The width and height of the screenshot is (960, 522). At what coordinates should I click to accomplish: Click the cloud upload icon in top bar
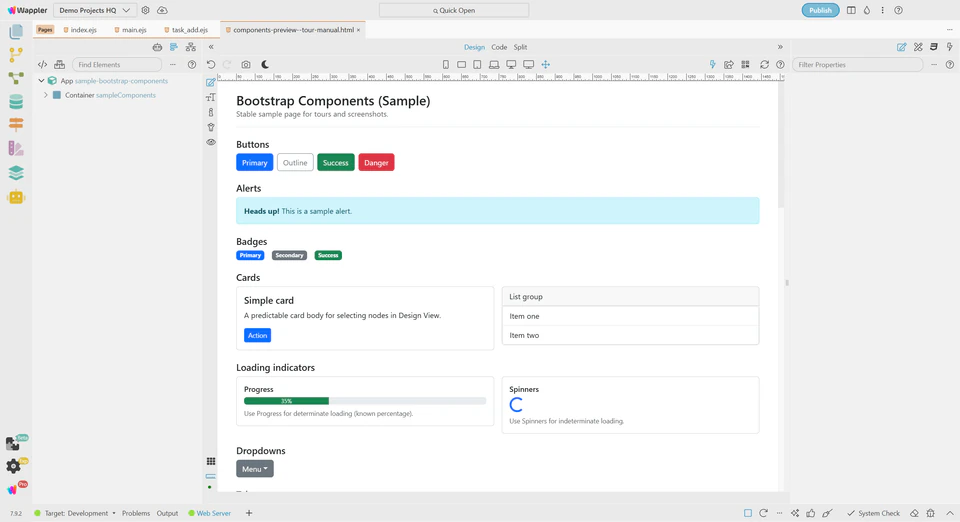point(162,10)
